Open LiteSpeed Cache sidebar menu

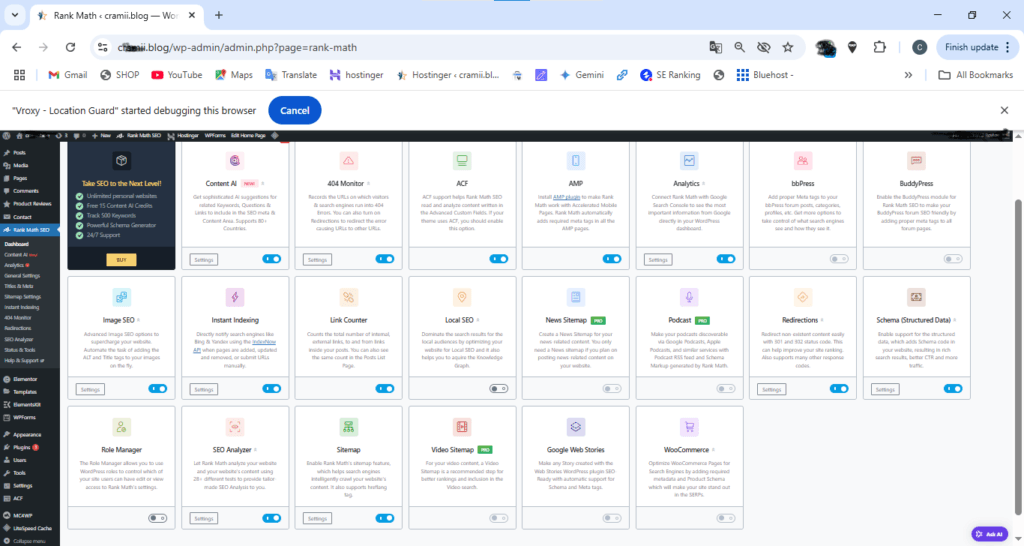pos(32,528)
